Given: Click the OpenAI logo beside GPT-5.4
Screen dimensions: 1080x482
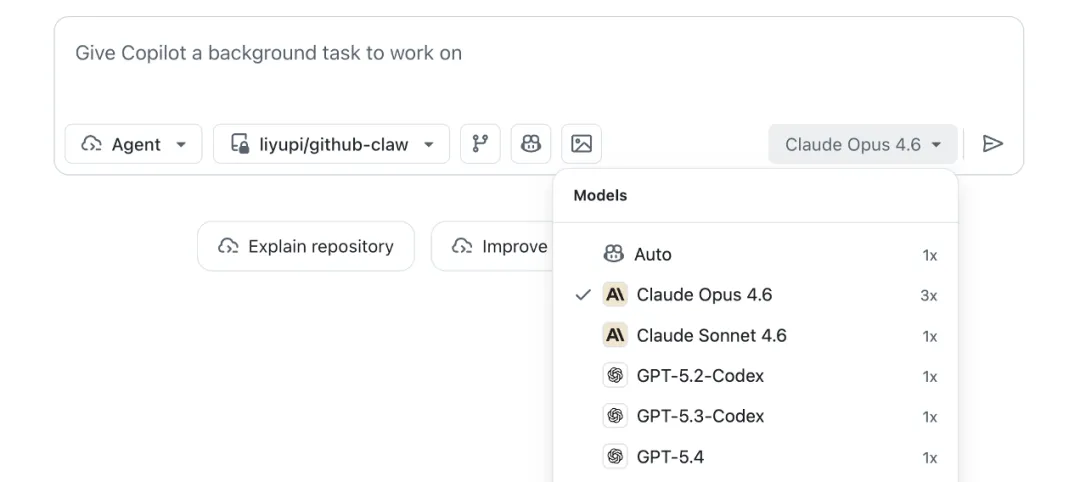Looking at the screenshot, I should point(615,457).
